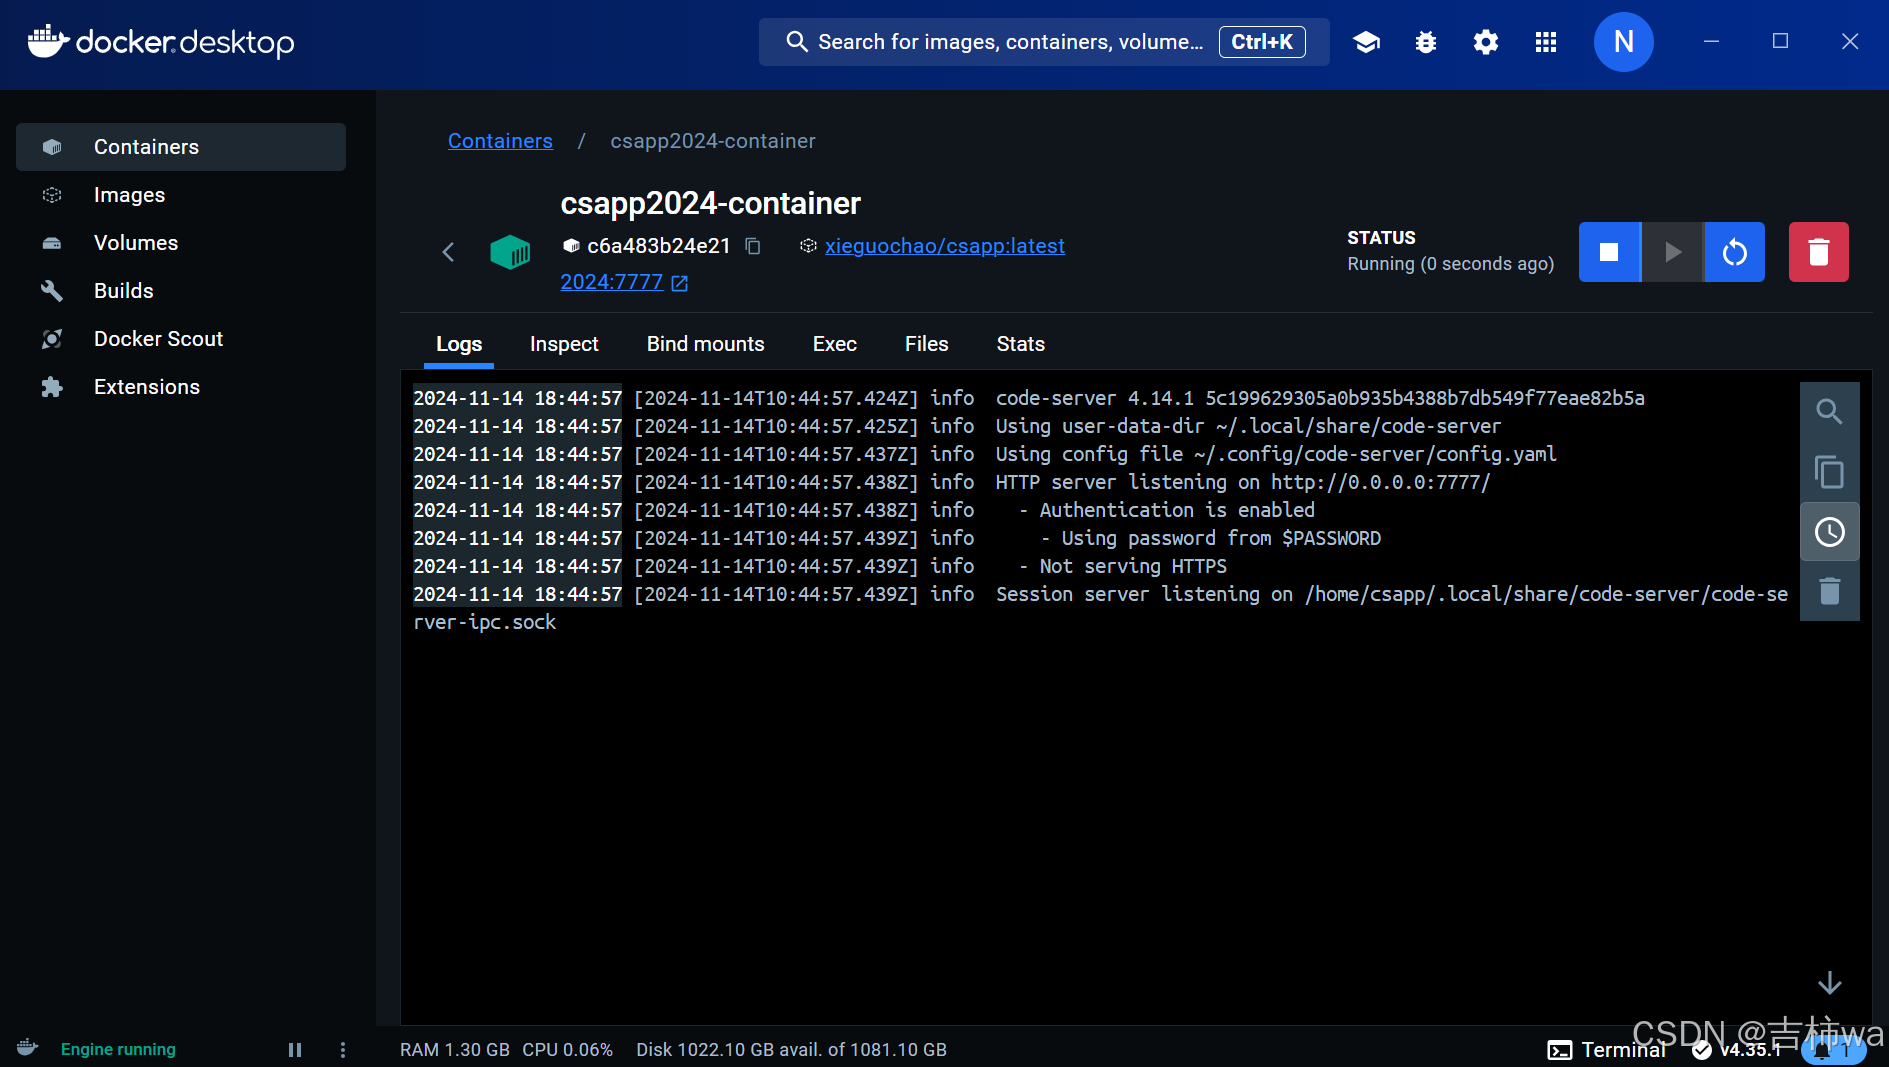Toggle log timestamps with the clock icon
Viewport: 1889px width, 1067px height.
1830,531
